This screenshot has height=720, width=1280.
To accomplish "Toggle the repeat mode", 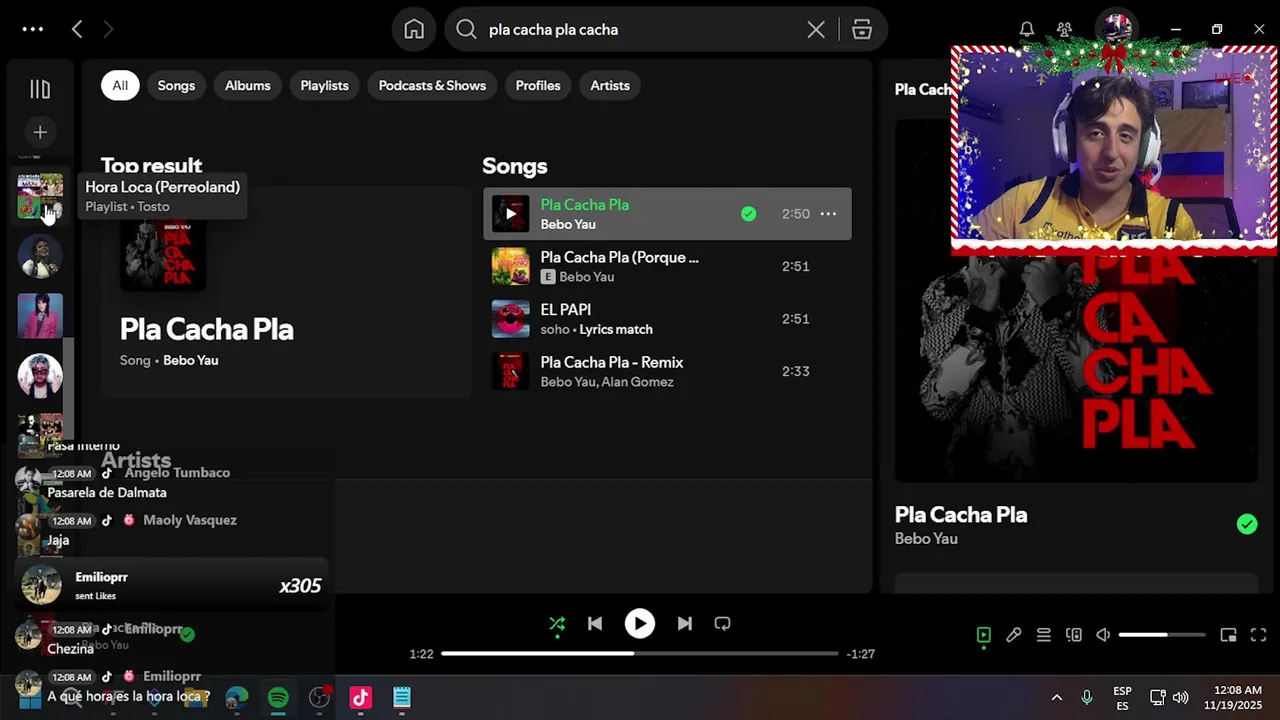I will 722,624.
